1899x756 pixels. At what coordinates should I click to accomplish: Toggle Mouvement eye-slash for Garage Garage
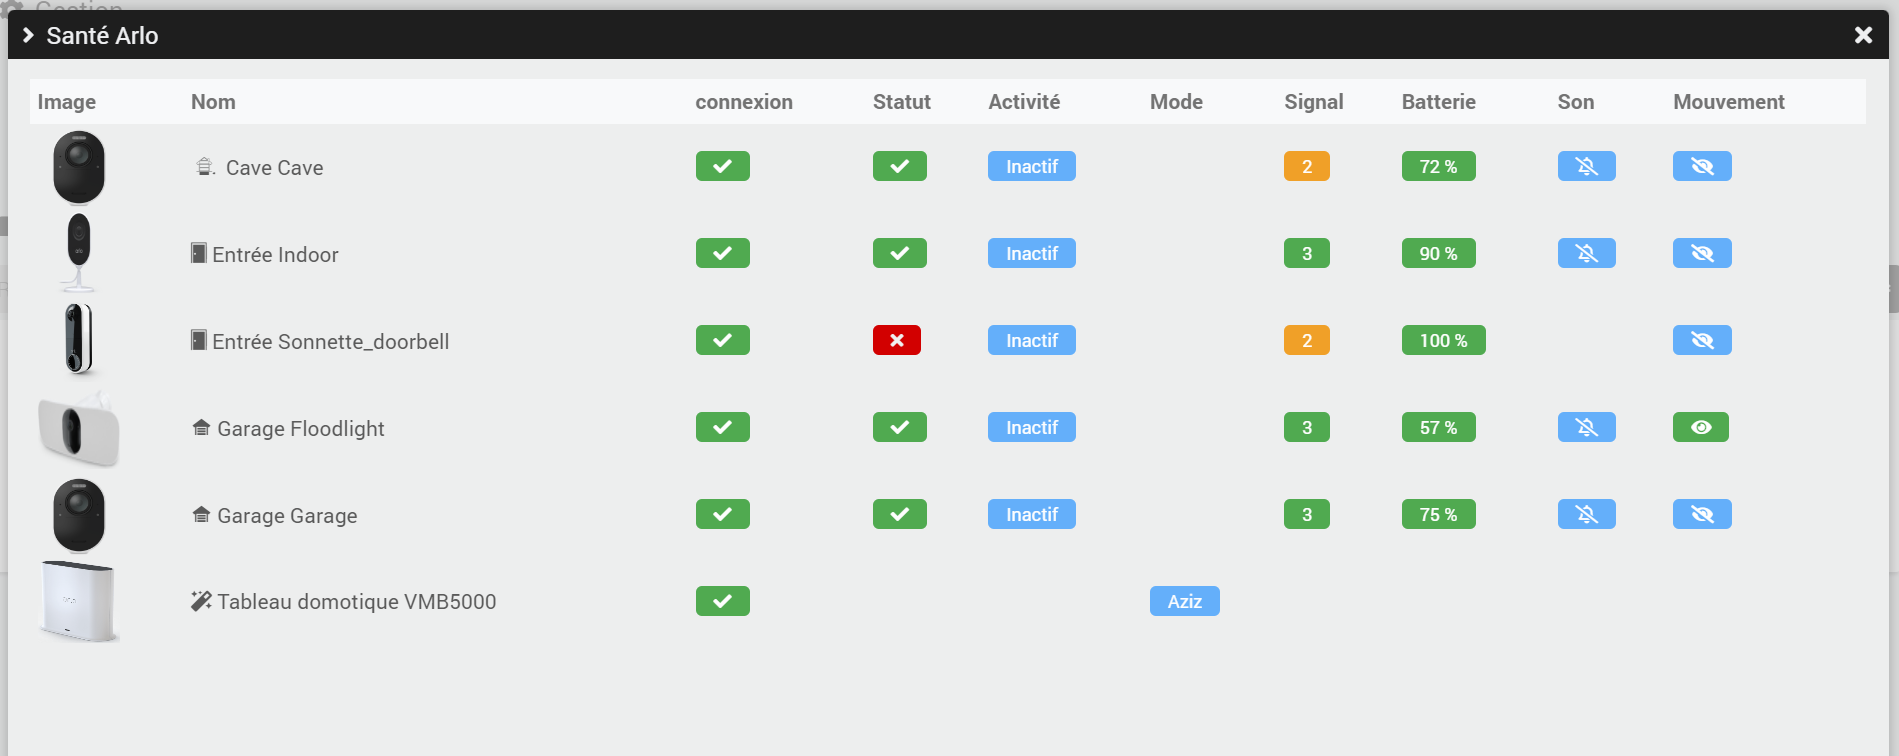coord(1702,514)
